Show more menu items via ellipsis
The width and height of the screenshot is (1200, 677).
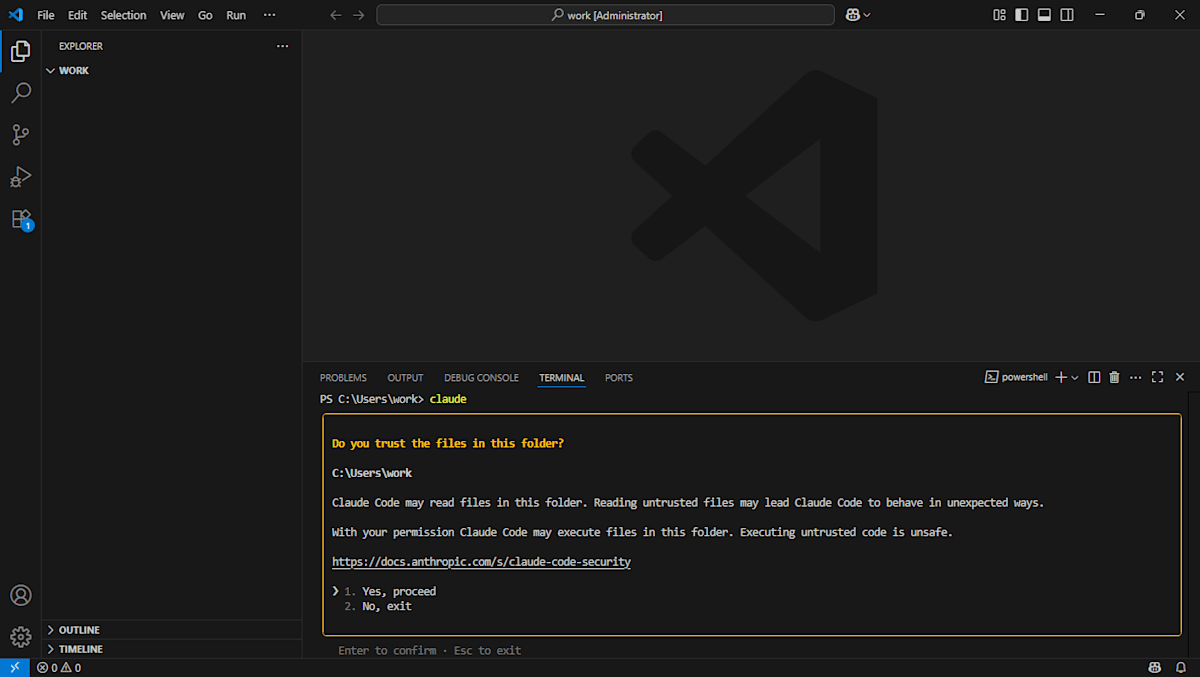pos(269,15)
